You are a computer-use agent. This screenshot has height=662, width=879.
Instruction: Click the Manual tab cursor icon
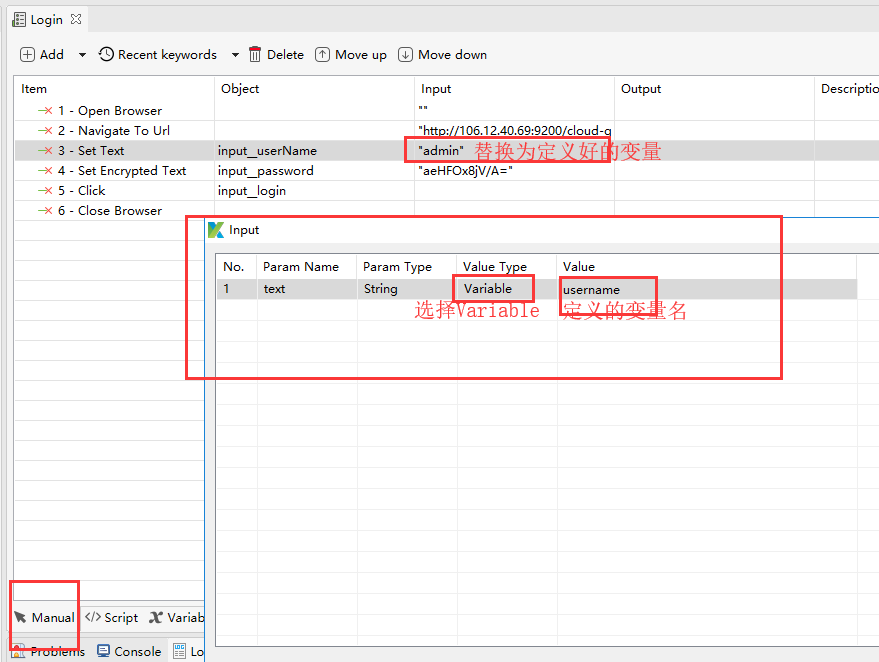20,617
